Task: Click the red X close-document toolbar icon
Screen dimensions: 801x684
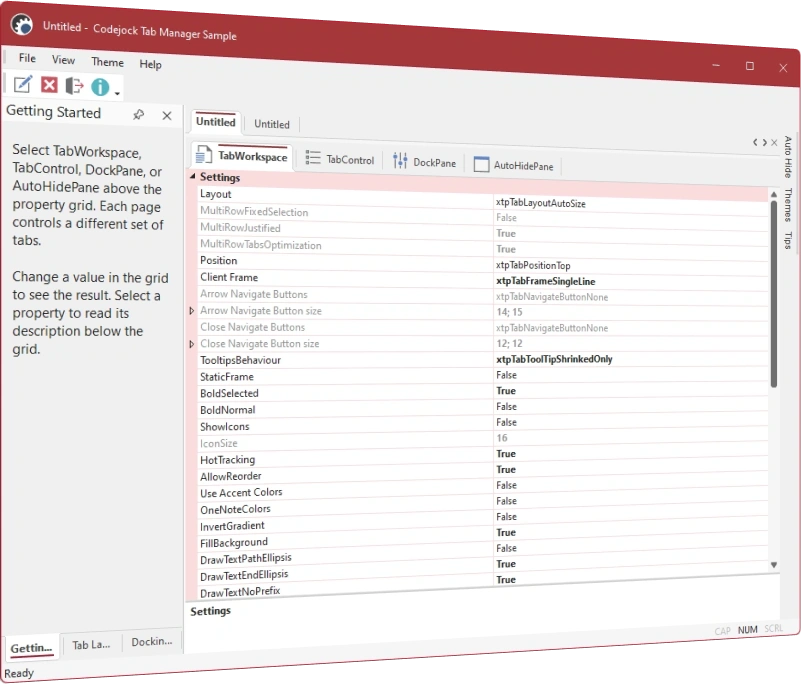Action: 49,85
